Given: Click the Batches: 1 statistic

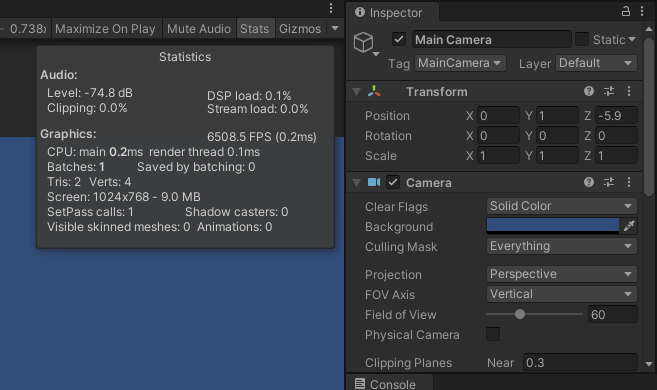Looking at the screenshot, I should pos(75,167).
